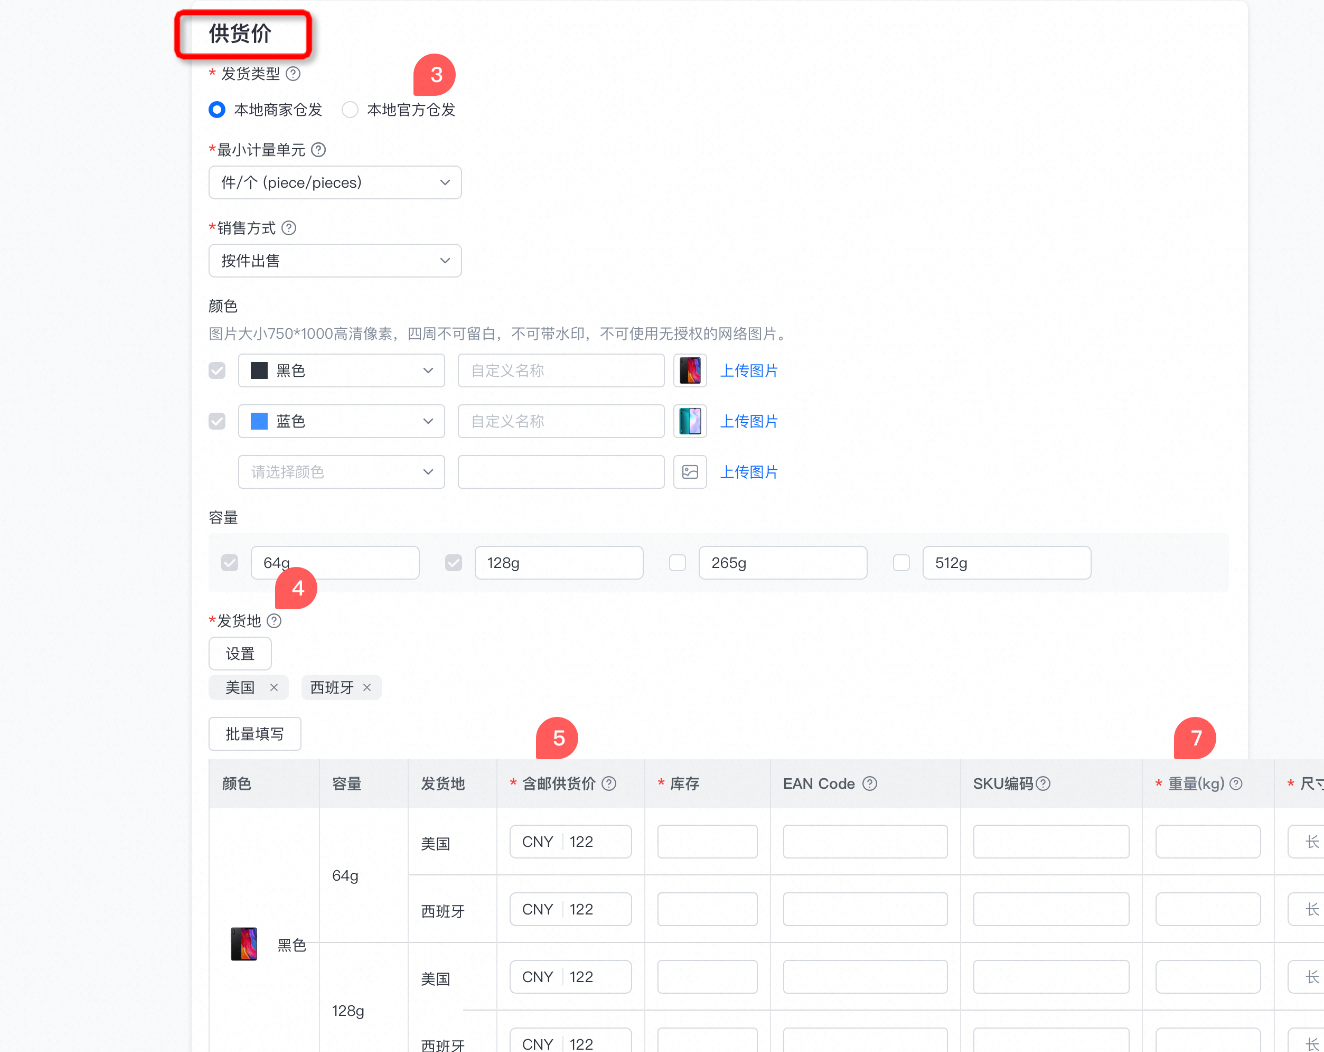Remove the 美国 shipping origin tag

(x=274, y=688)
